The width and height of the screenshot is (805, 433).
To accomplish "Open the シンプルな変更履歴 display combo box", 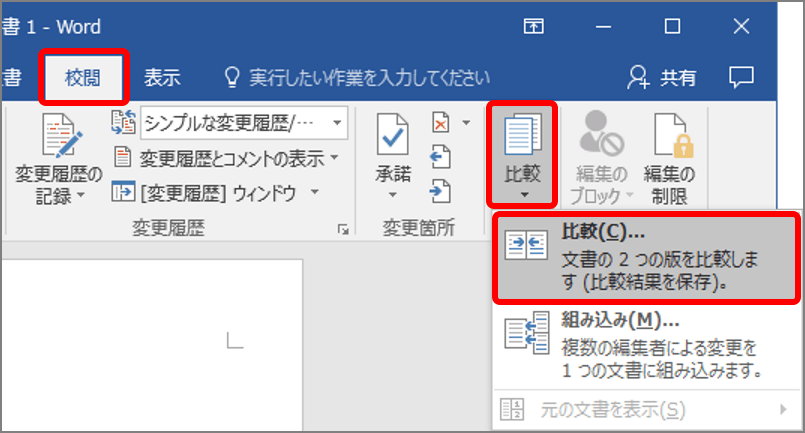I will click(x=244, y=123).
